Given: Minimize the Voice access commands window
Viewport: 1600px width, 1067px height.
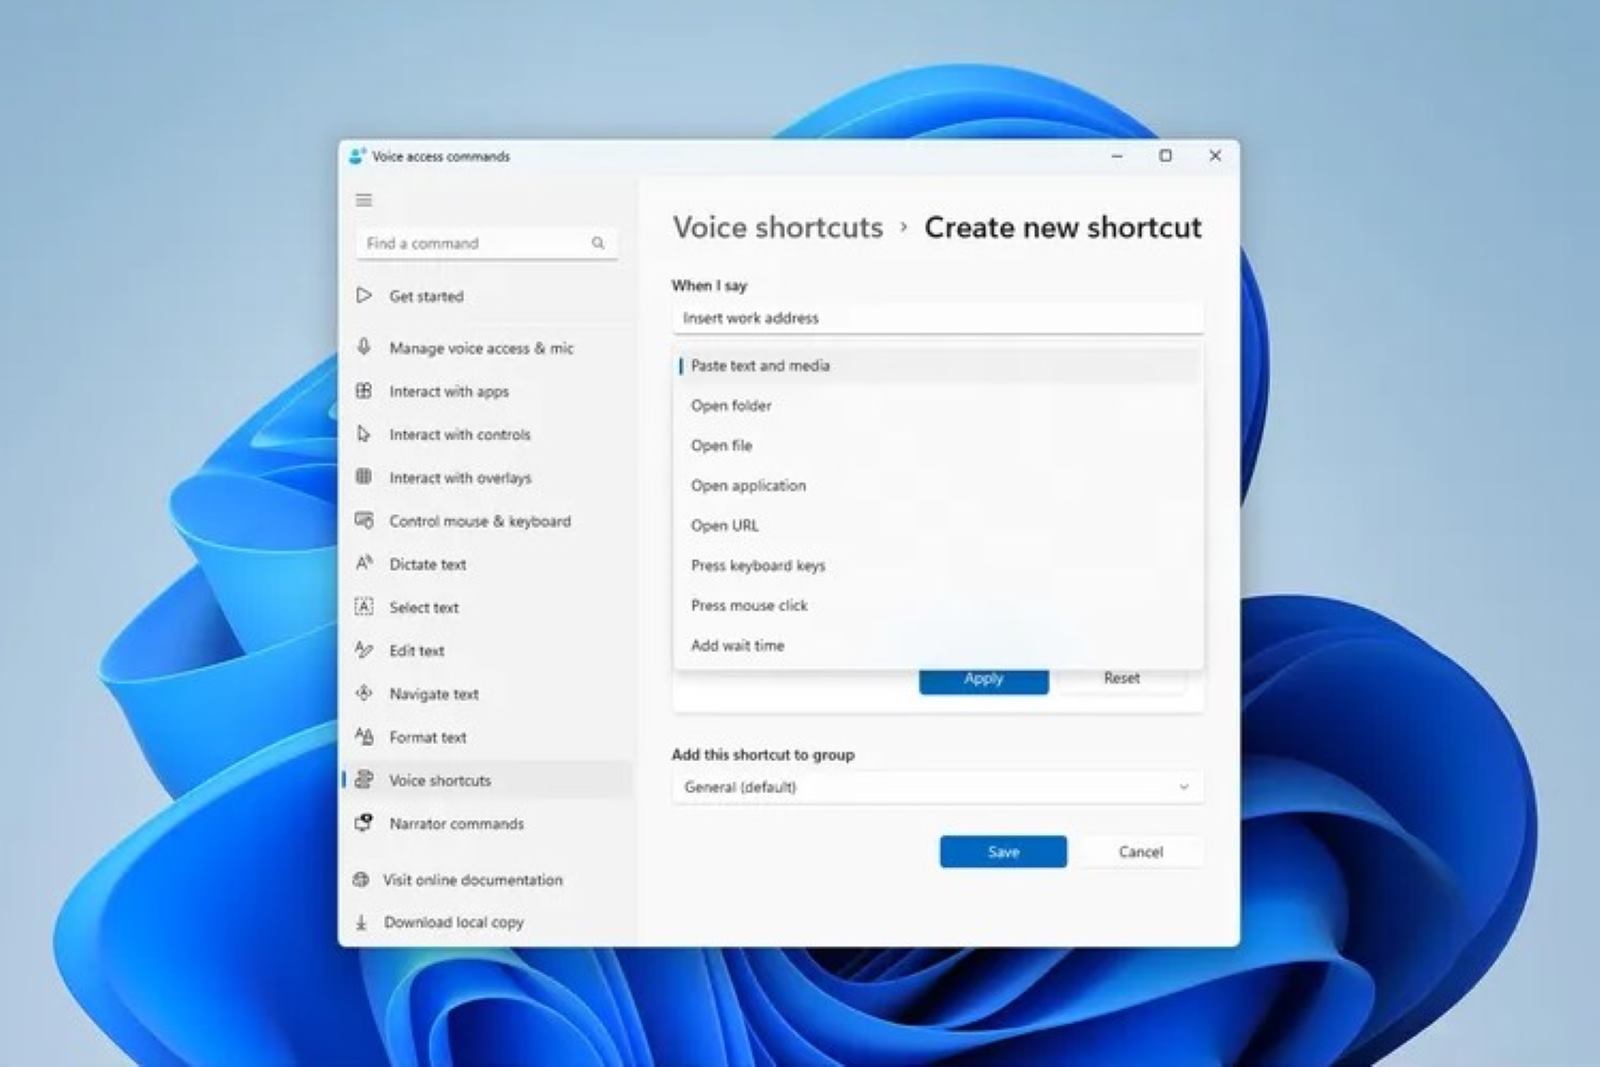Looking at the screenshot, I should 1117,156.
